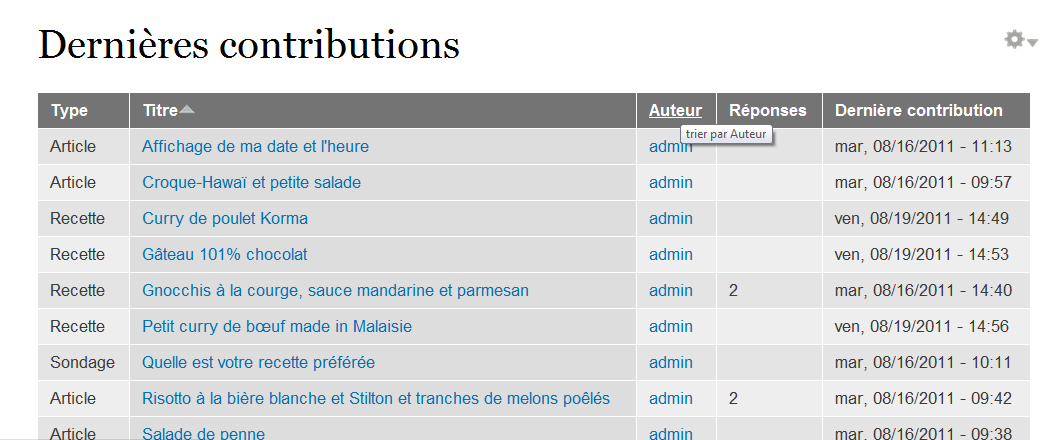Open the "Salade de penne" article

pyautogui.click(x=203, y=433)
